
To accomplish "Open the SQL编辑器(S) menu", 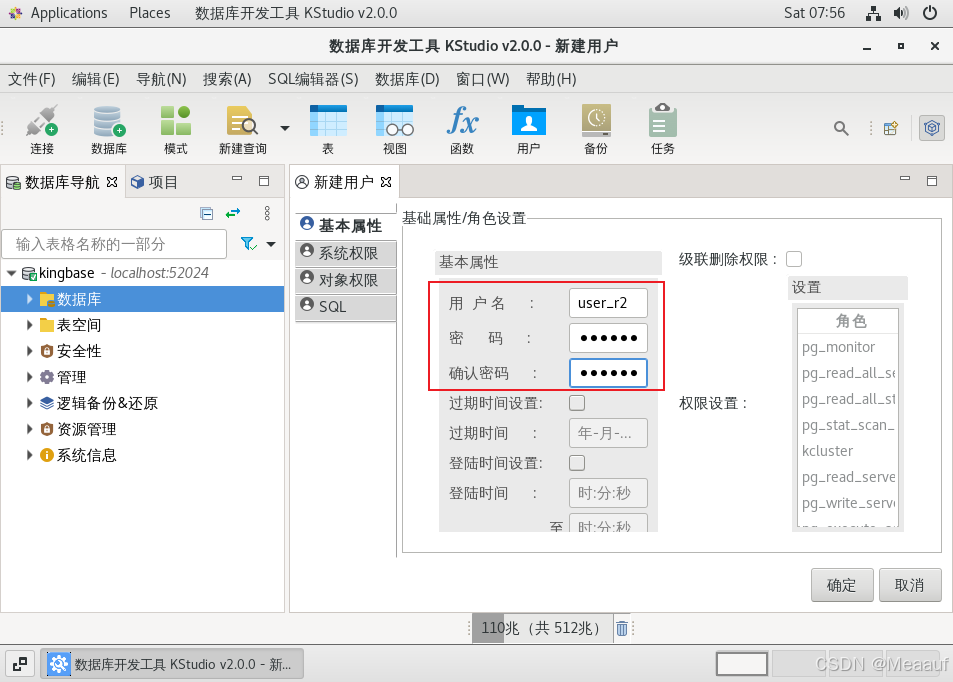I will point(313,79).
